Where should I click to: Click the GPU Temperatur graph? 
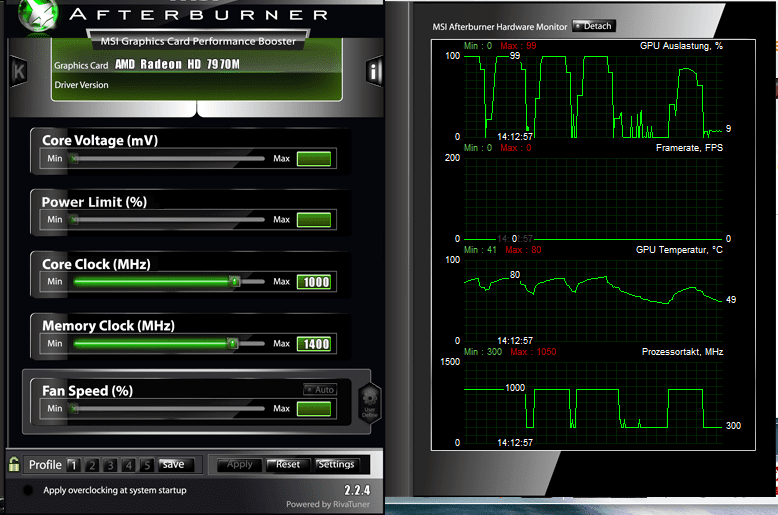point(593,300)
